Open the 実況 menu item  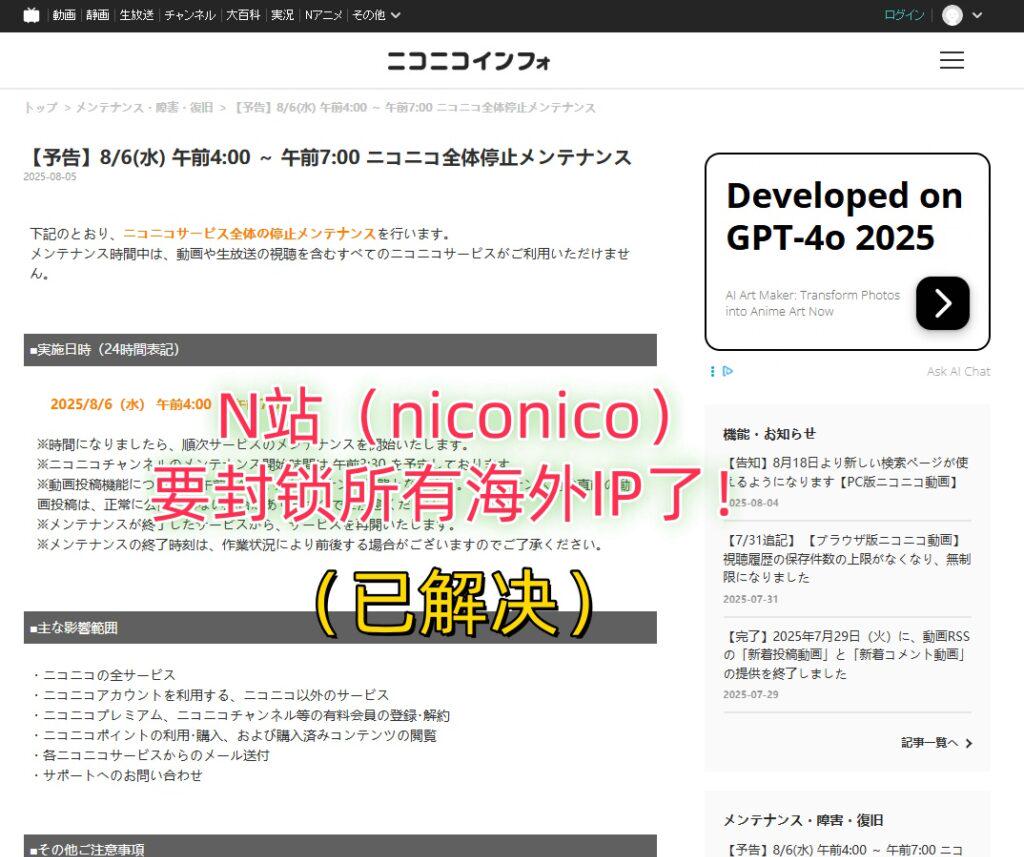pos(282,15)
